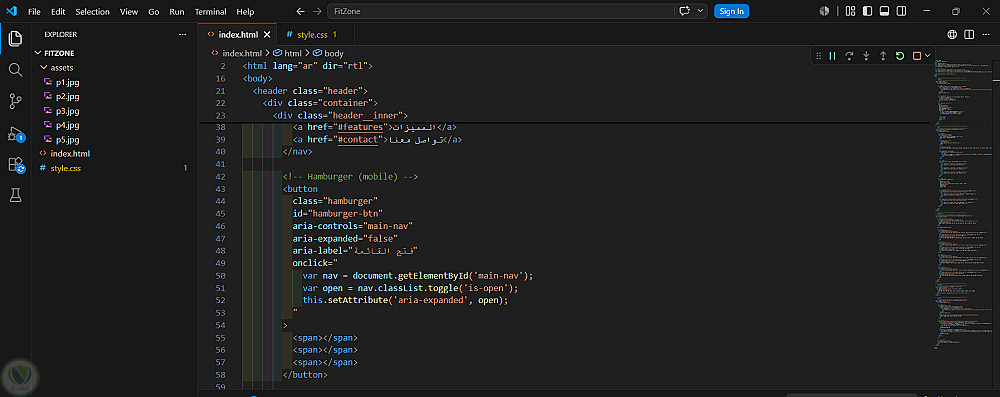Toggle the primary side bar layout
Screen dimensions: 1000x397
(x=867, y=11)
